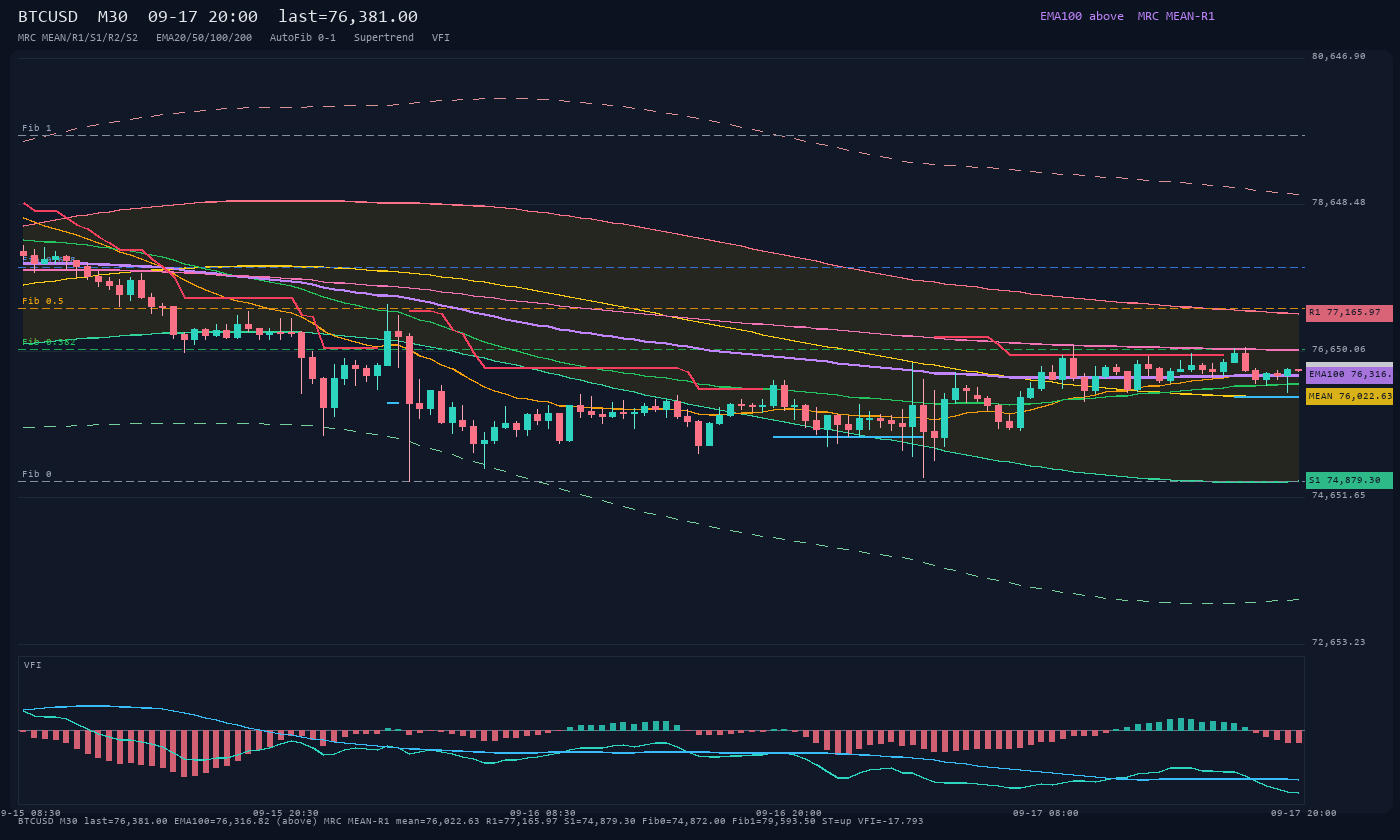Click the 74,651.65 price axis label
This screenshot has width=1400, height=840.
pos(1338,495)
